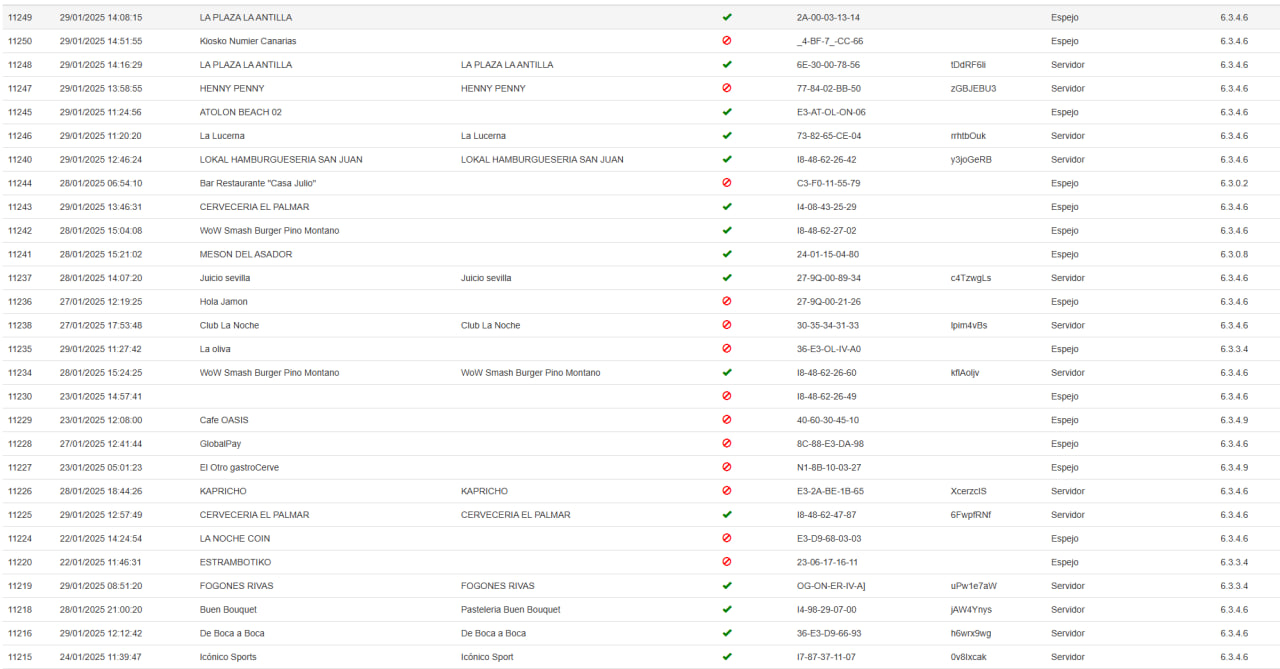Click the green check for Juicio sevilla

tap(727, 278)
